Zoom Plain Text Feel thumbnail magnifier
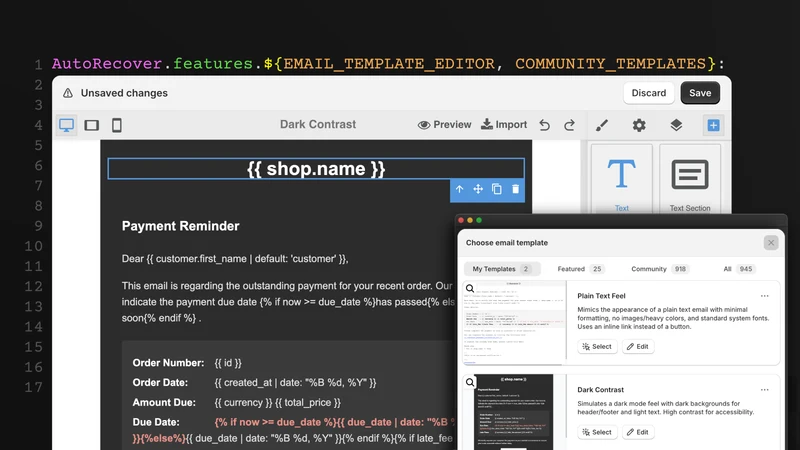The width and height of the screenshot is (800, 450). click(470, 289)
